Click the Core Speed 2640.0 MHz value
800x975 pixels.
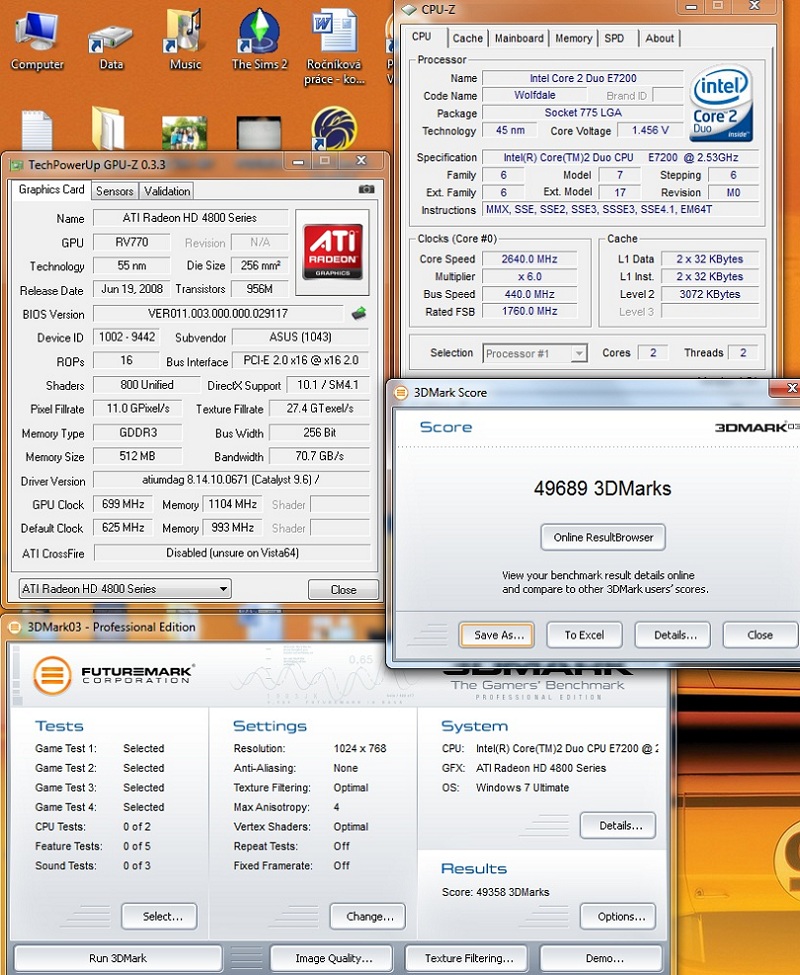point(530,259)
